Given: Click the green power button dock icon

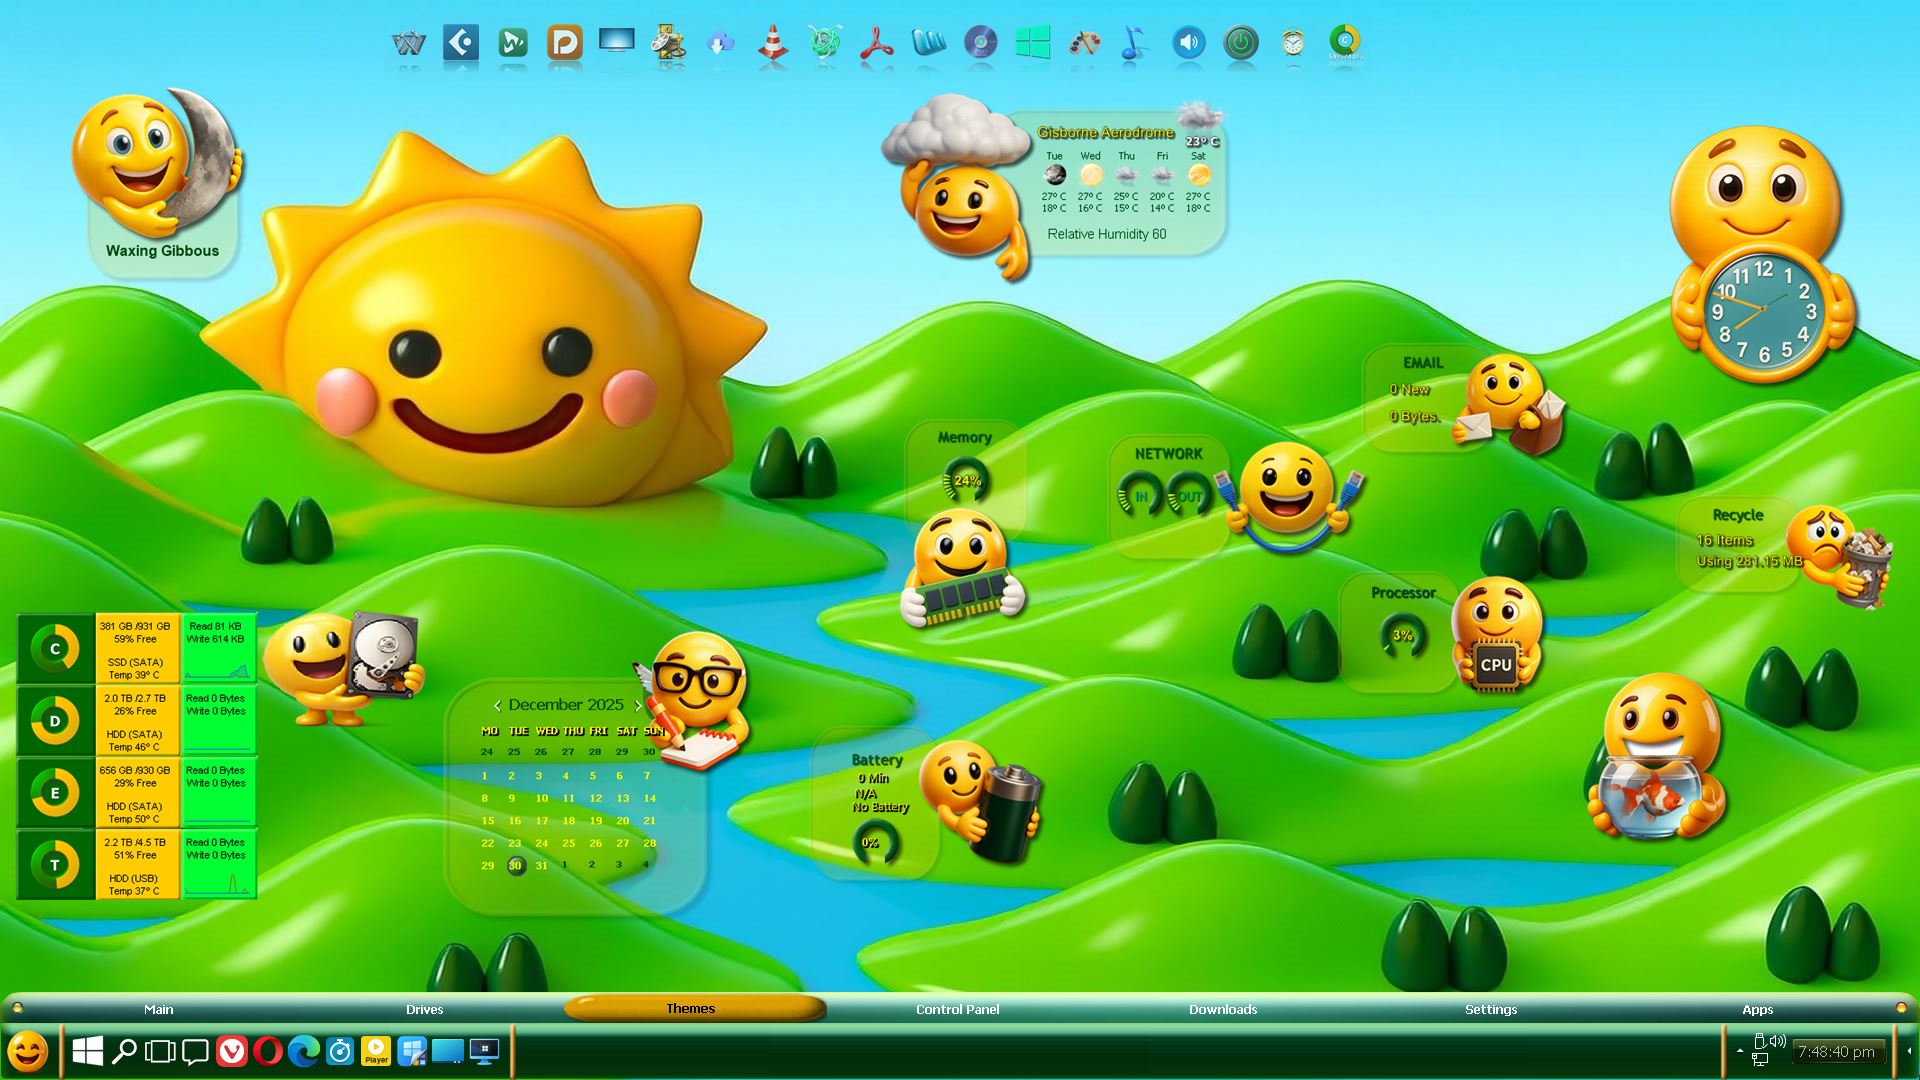Looking at the screenshot, I should pos(1241,43).
